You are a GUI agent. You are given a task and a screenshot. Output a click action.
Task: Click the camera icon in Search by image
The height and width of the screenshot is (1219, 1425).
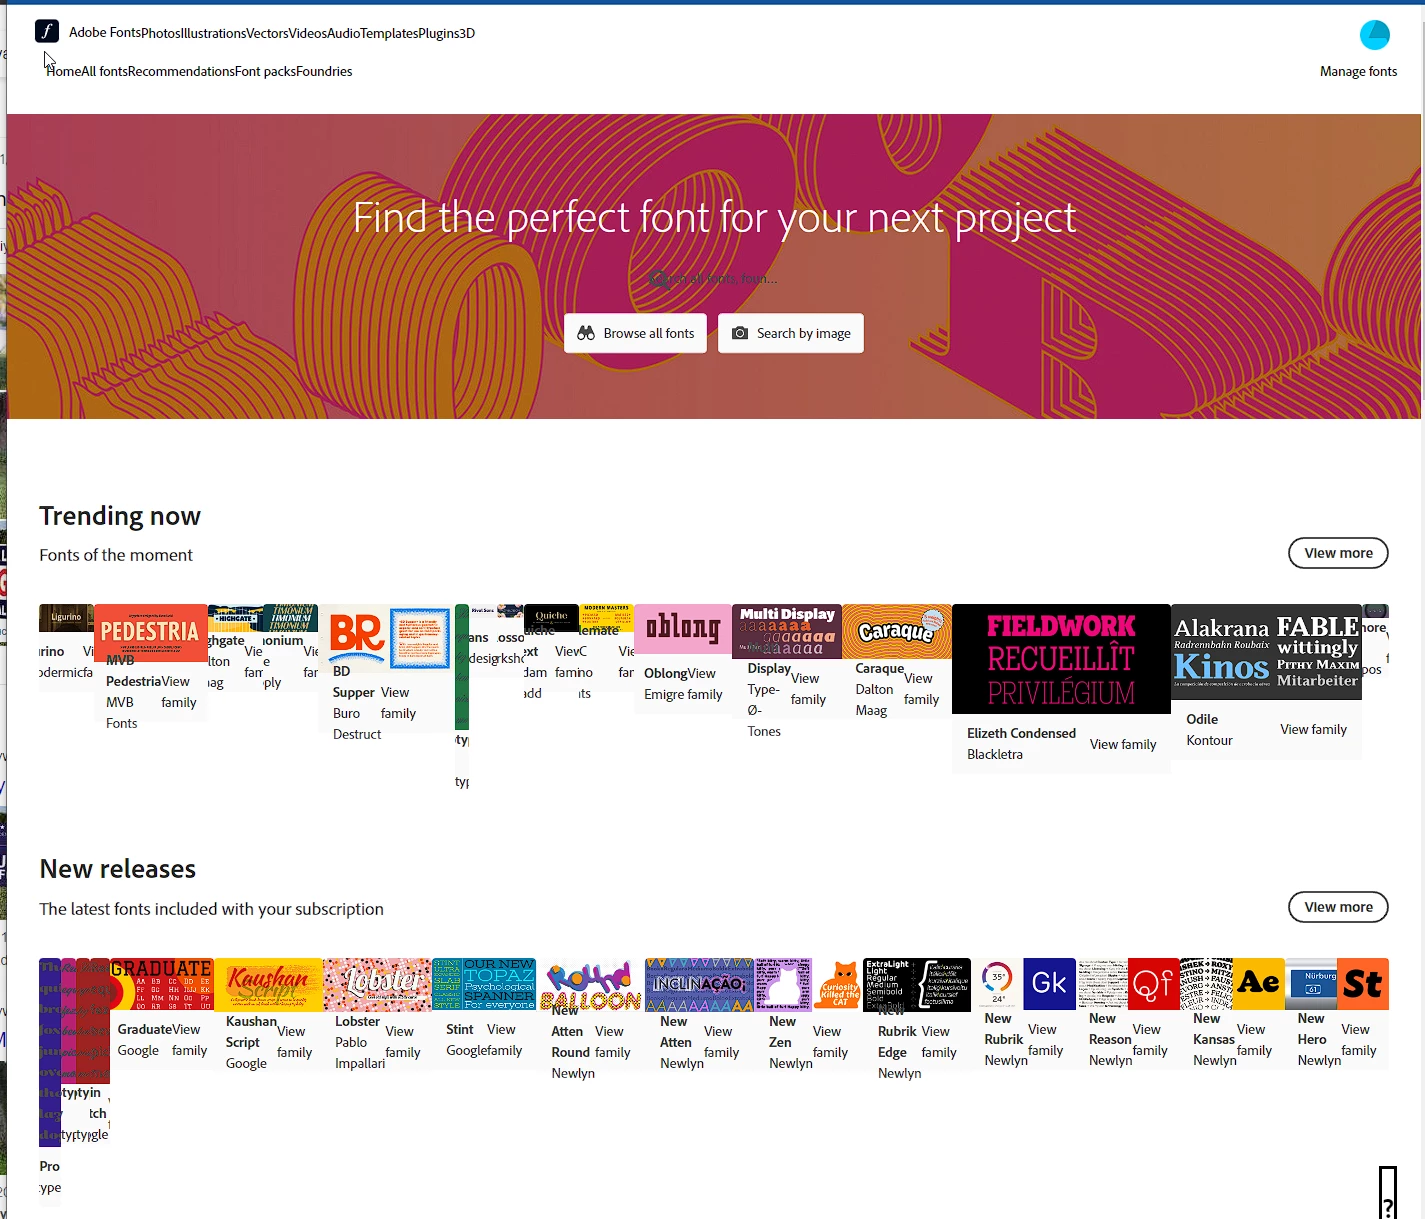click(740, 333)
